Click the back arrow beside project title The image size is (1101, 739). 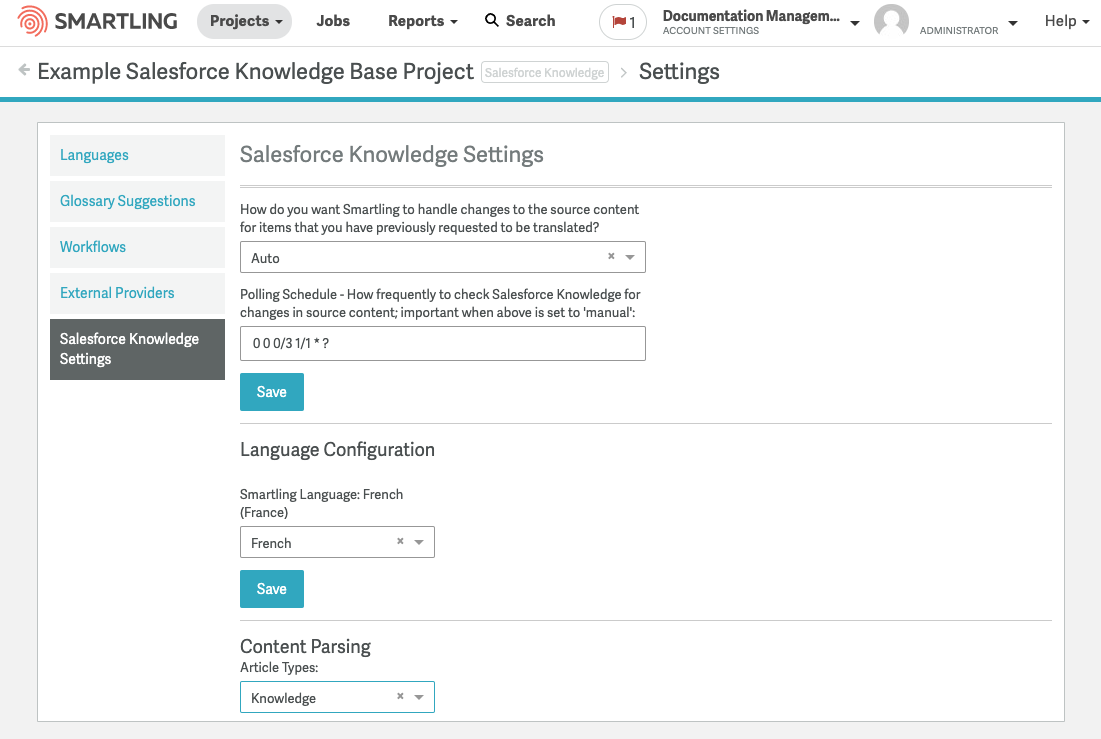tap(24, 70)
